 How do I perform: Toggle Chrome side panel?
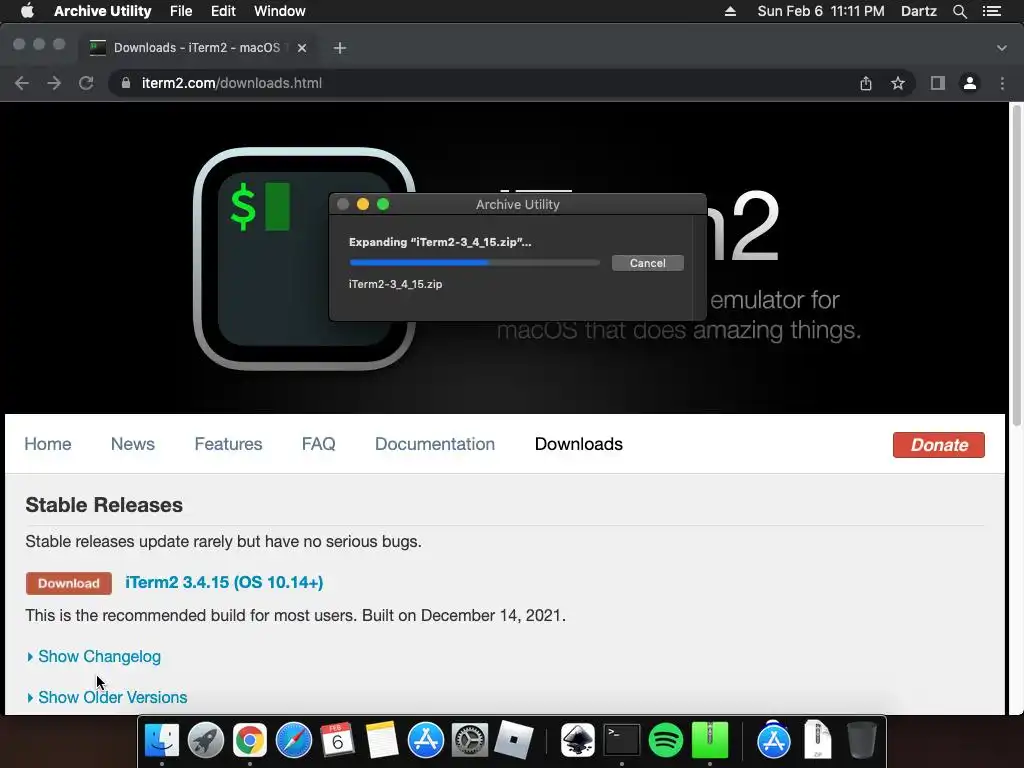click(938, 83)
